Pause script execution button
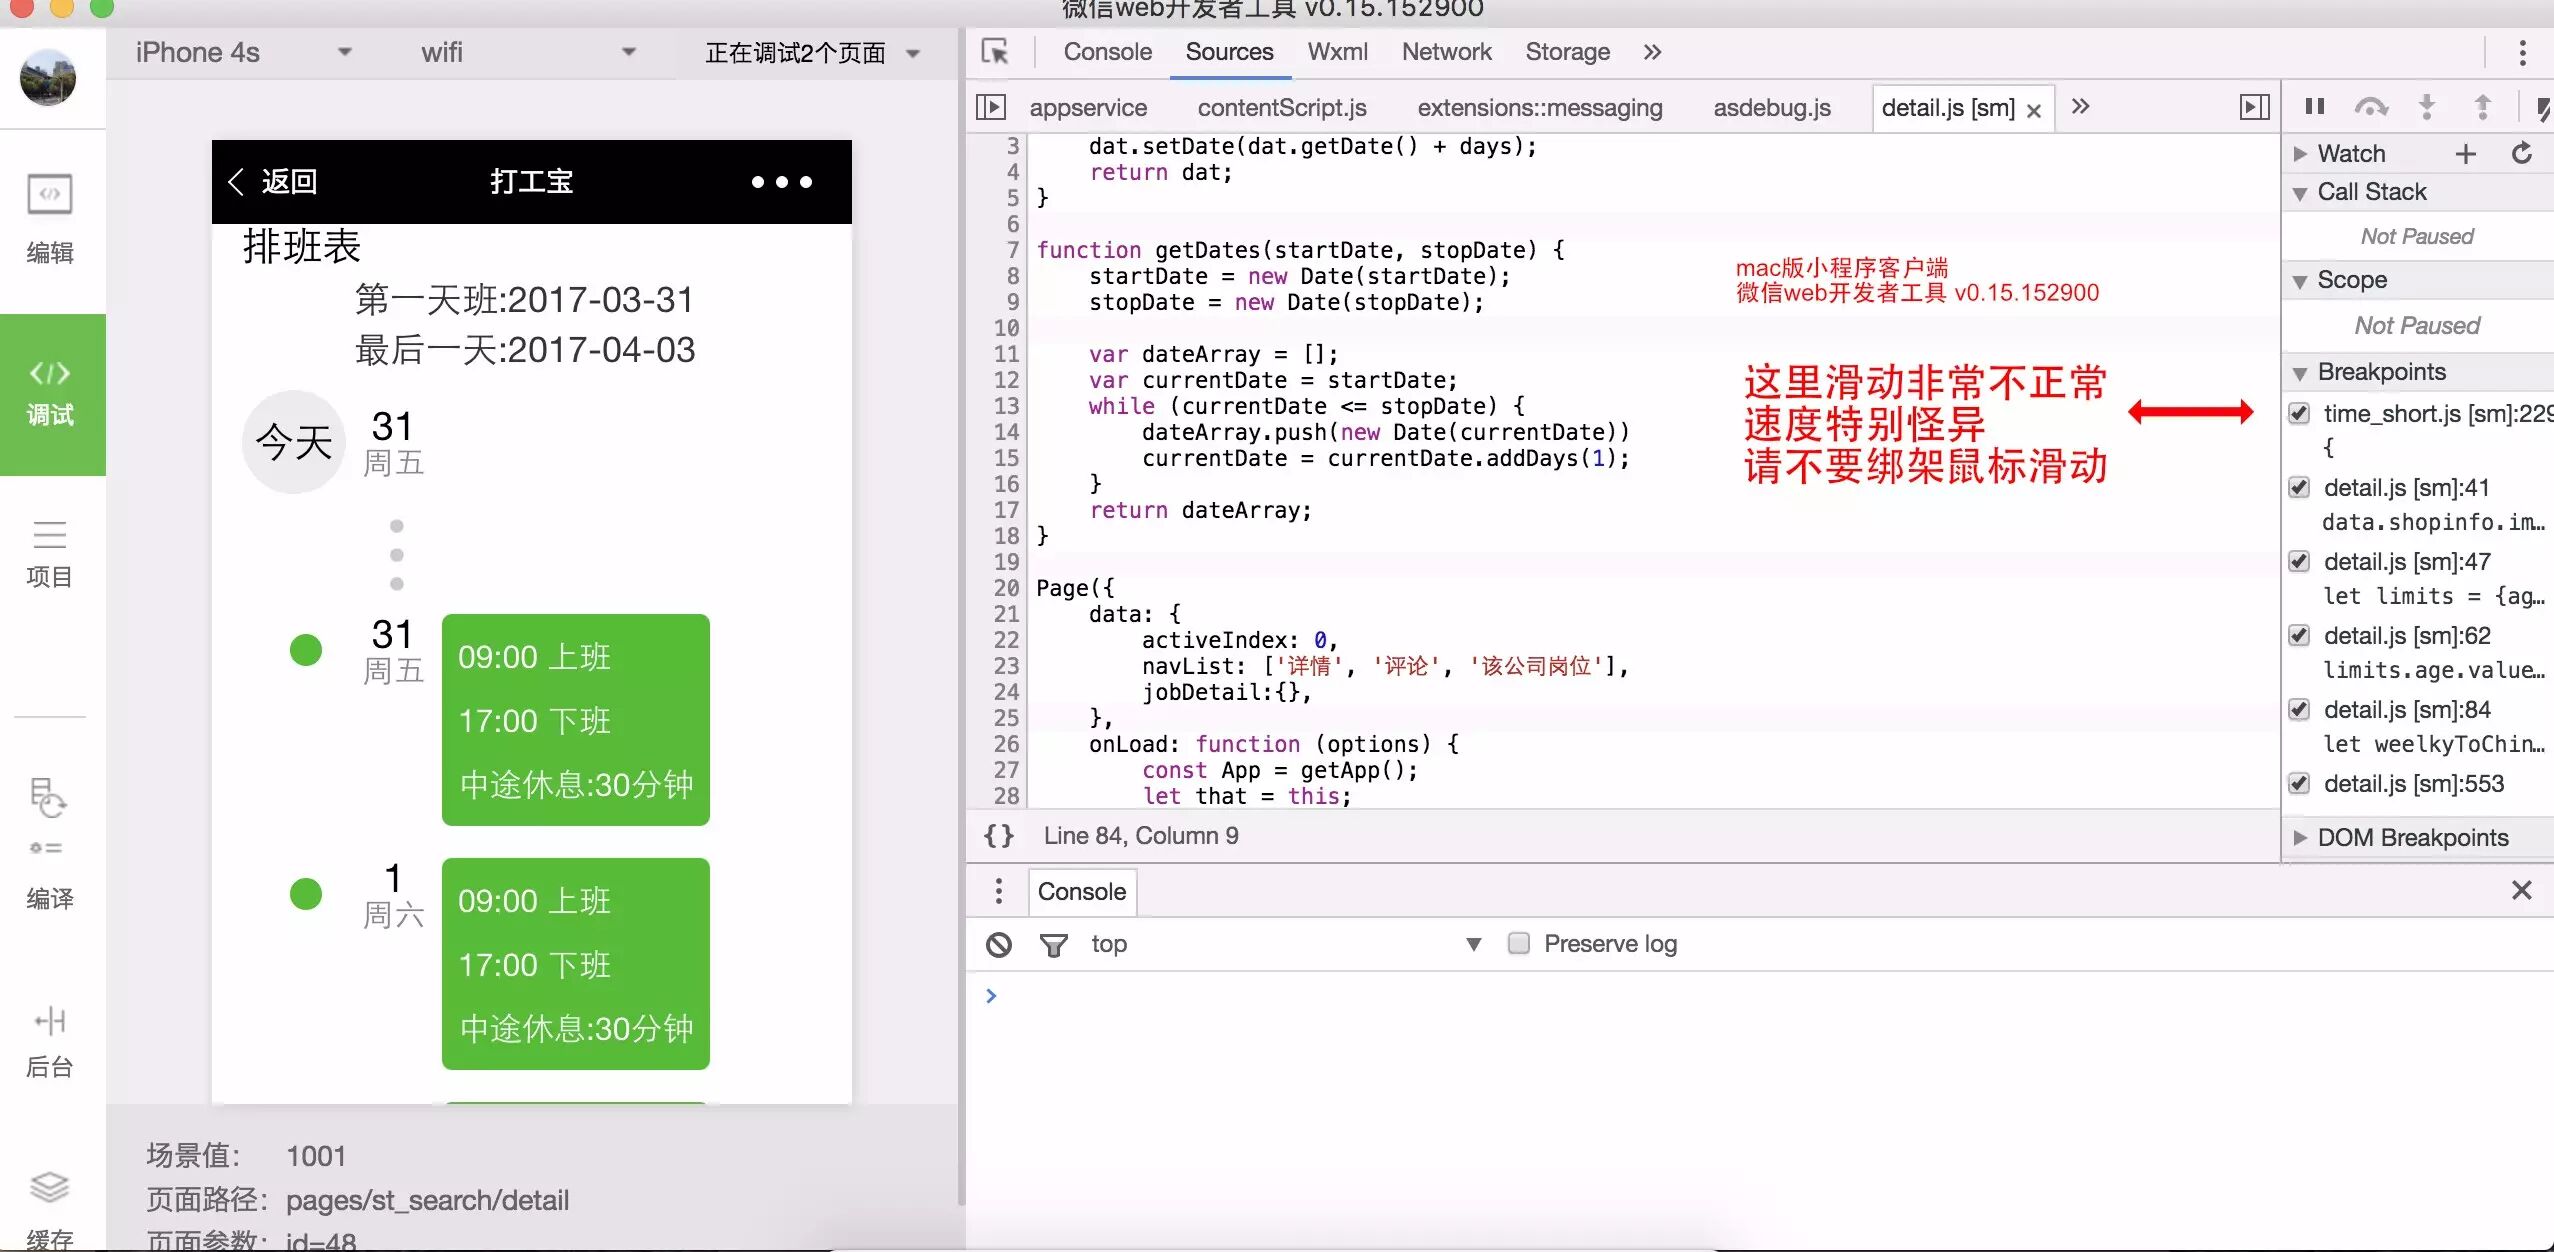 click(2314, 107)
